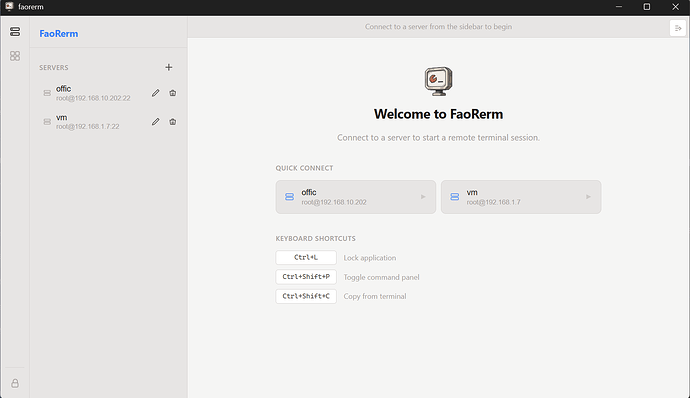Edit the vm server entry
Screen dimensions: 690x398
(155, 122)
